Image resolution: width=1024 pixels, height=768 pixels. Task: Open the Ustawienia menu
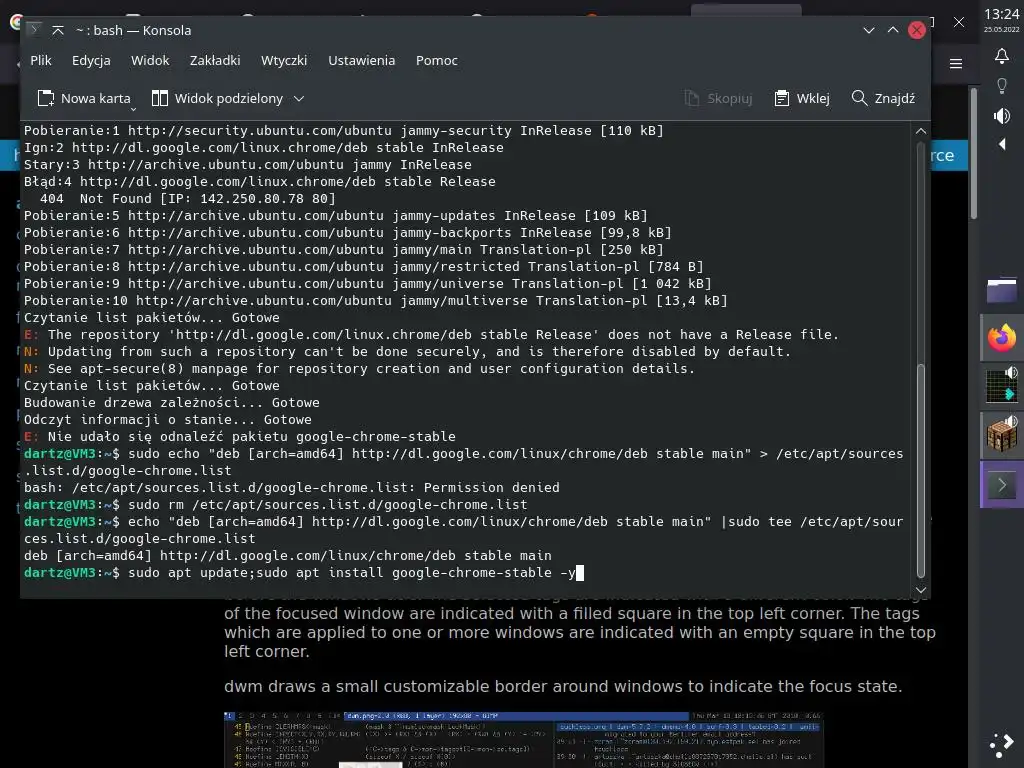coord(361,60)
